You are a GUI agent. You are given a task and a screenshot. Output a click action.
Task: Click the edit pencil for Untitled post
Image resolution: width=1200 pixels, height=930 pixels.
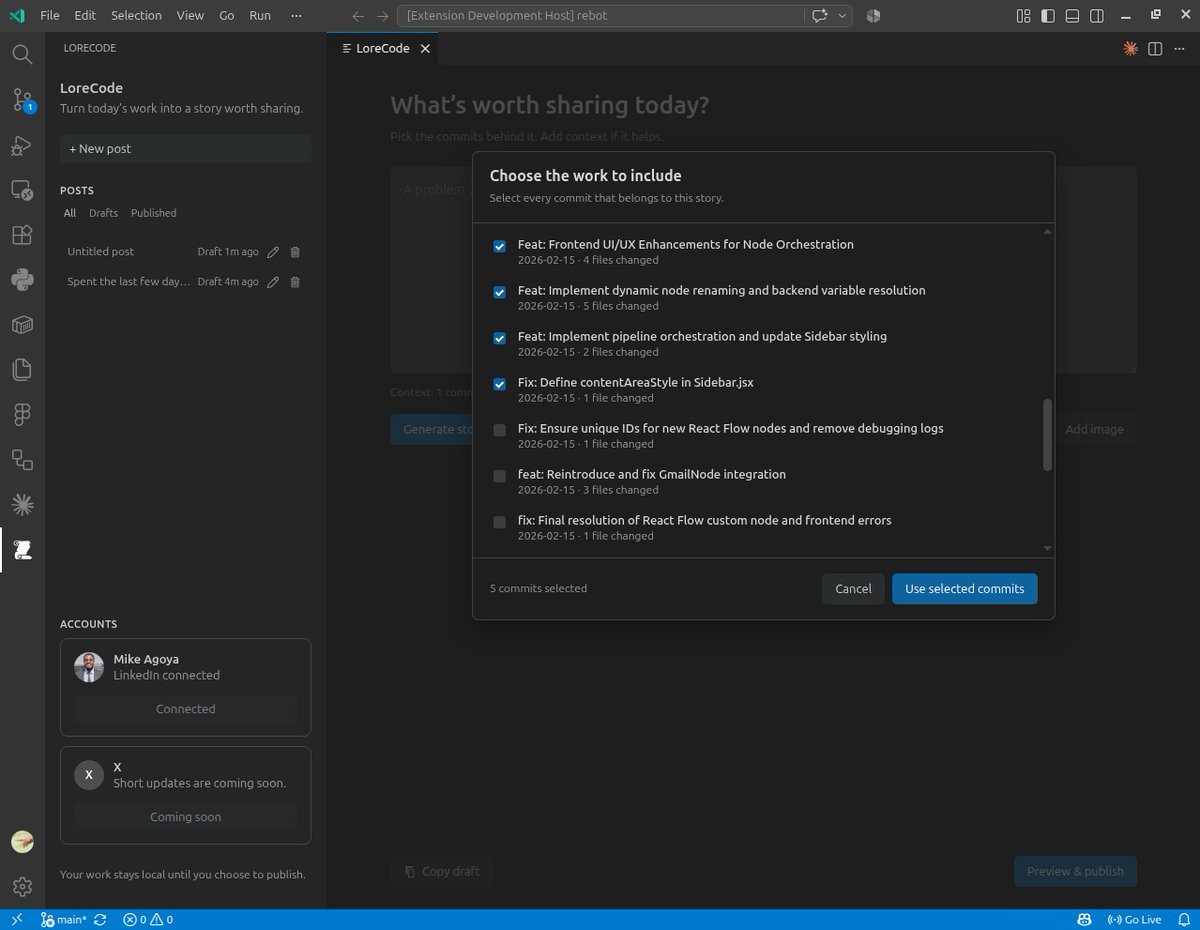273,252
